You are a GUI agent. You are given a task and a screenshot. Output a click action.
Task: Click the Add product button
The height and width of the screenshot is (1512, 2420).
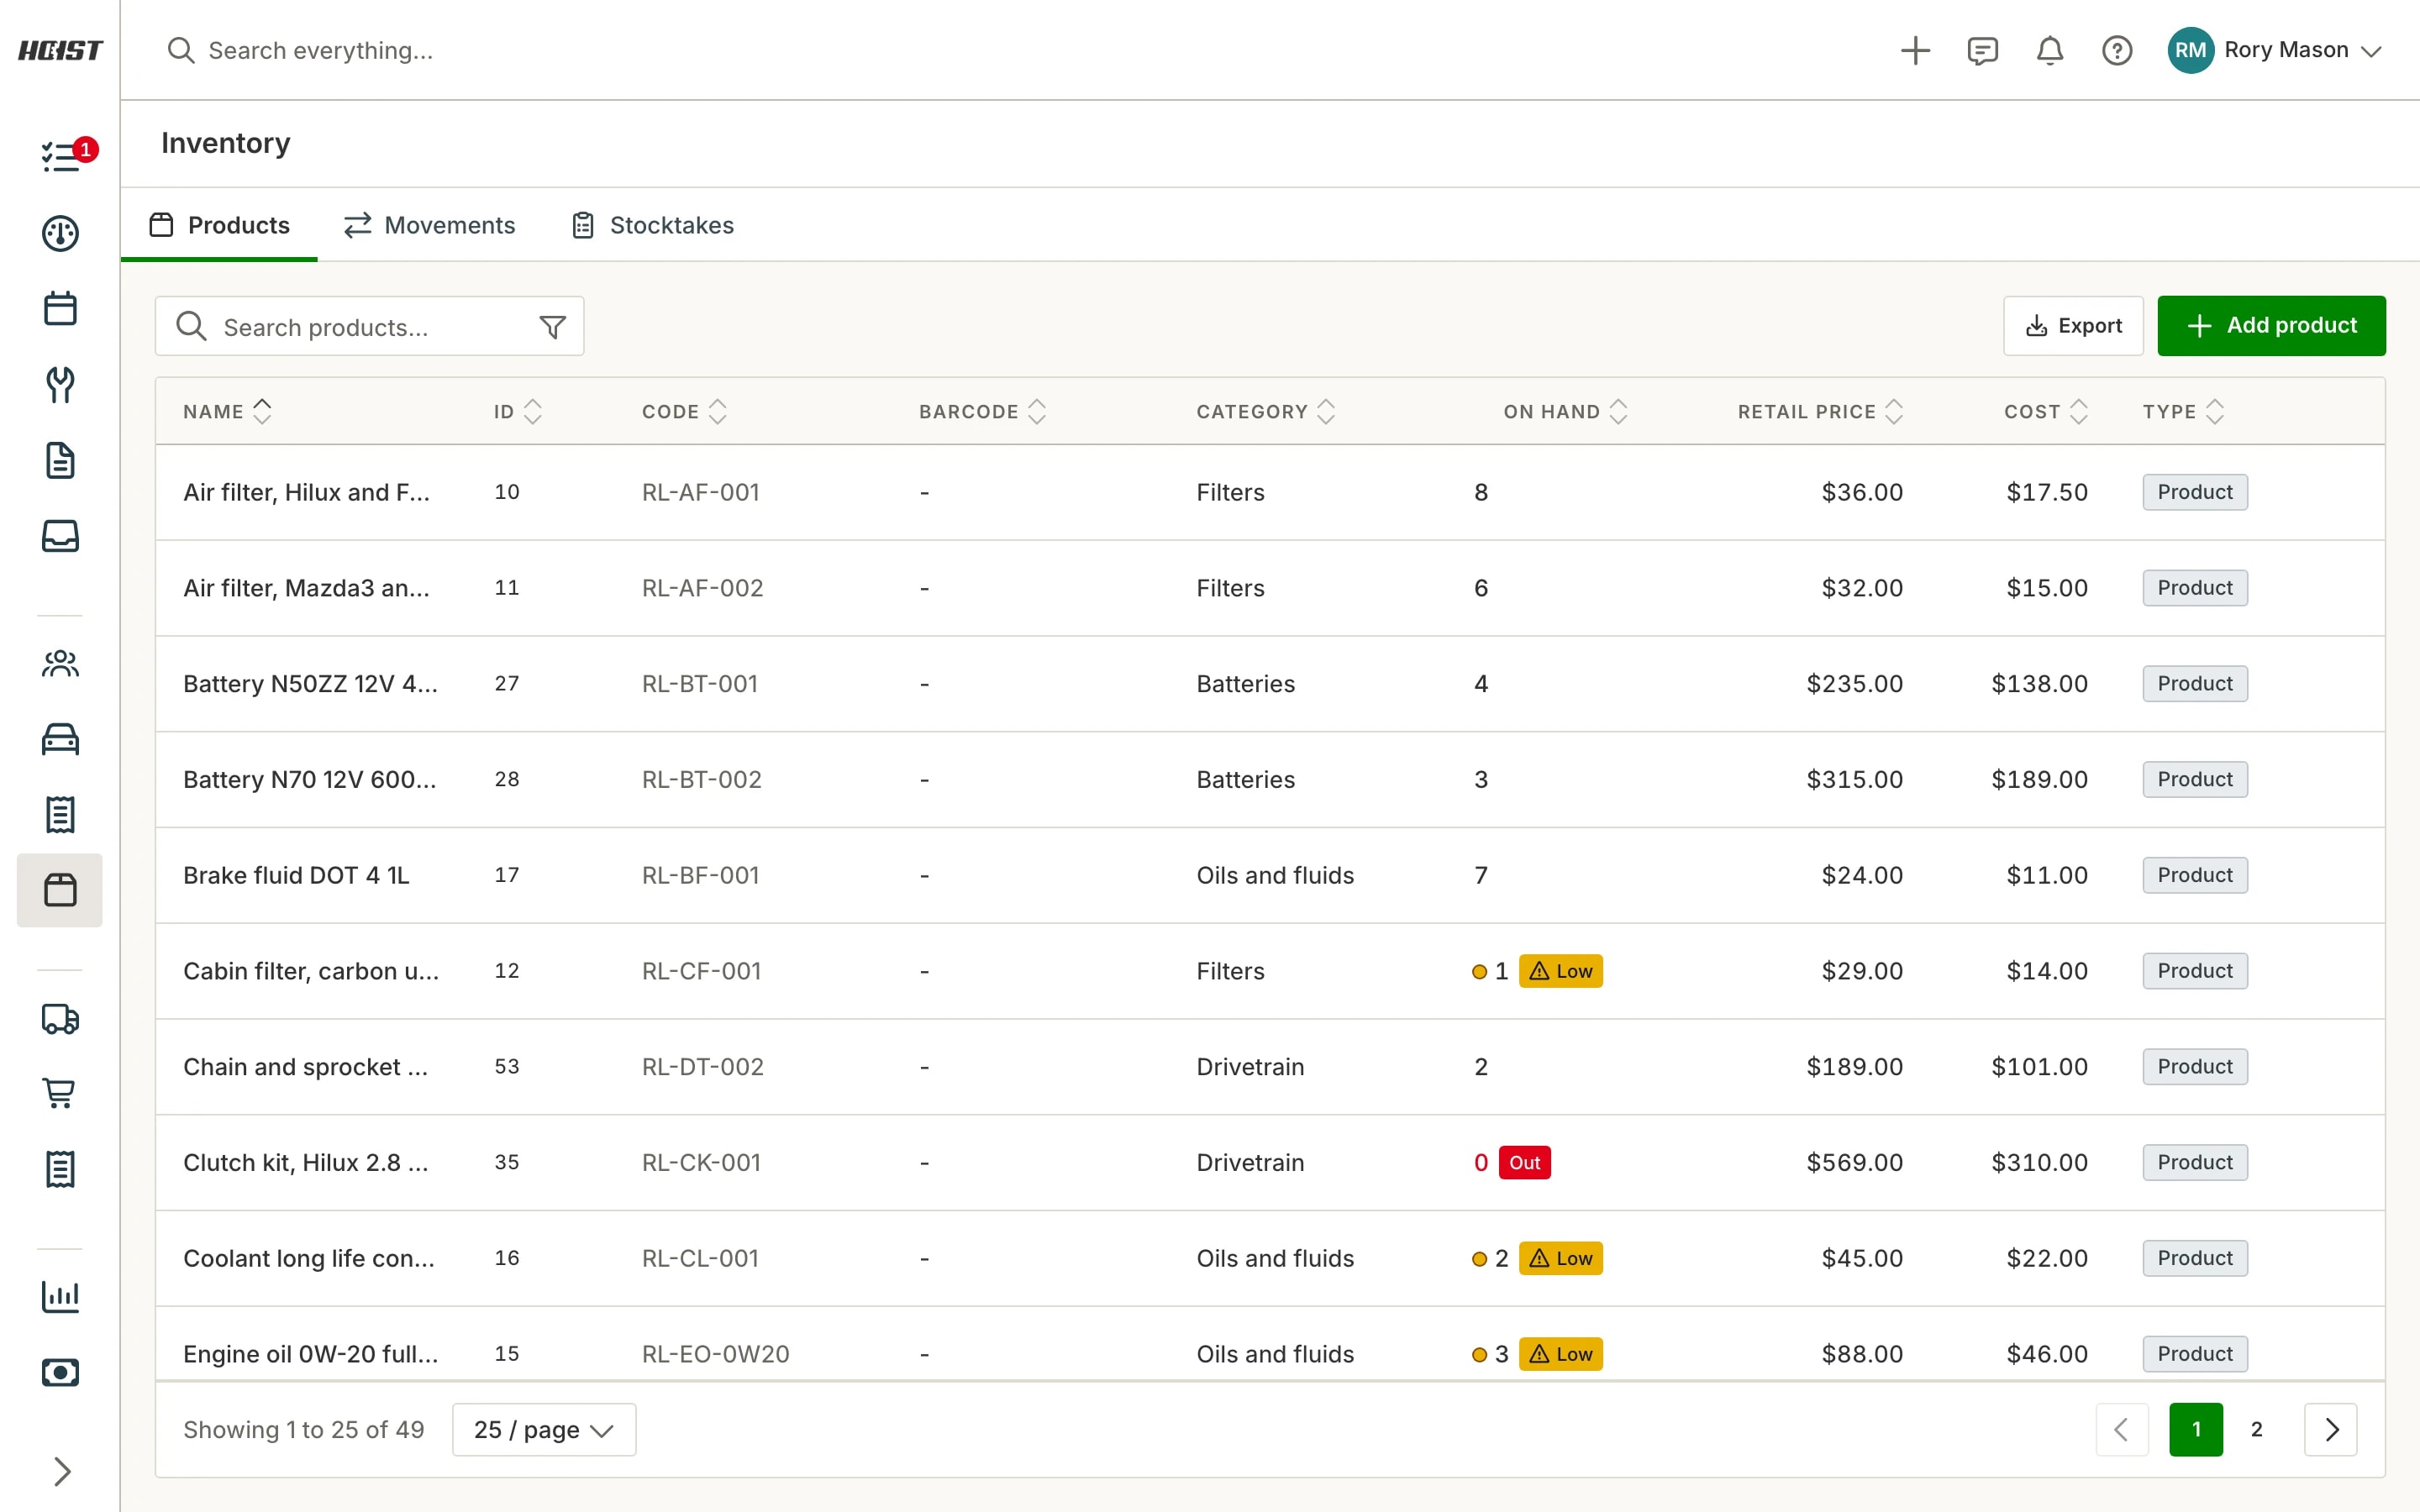[2271, 325]
